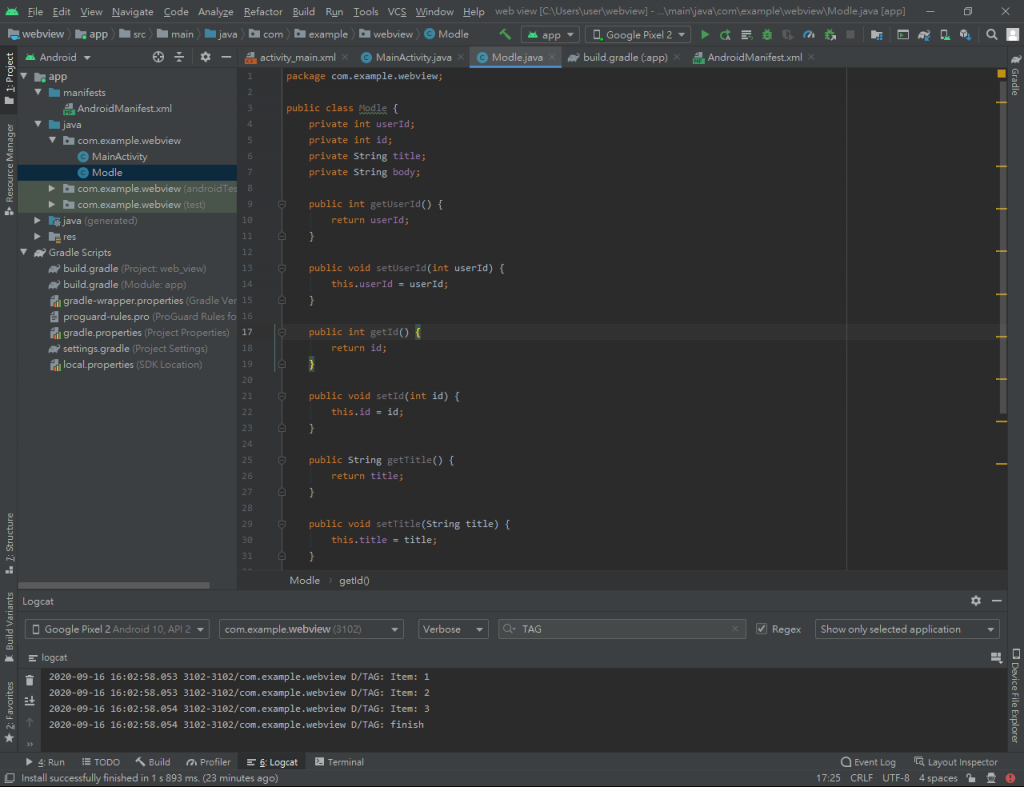The height and width of the screenshot is (787, 1024).
Task: Click the Make Project hammer icon
Action: [x=505, y=34]
